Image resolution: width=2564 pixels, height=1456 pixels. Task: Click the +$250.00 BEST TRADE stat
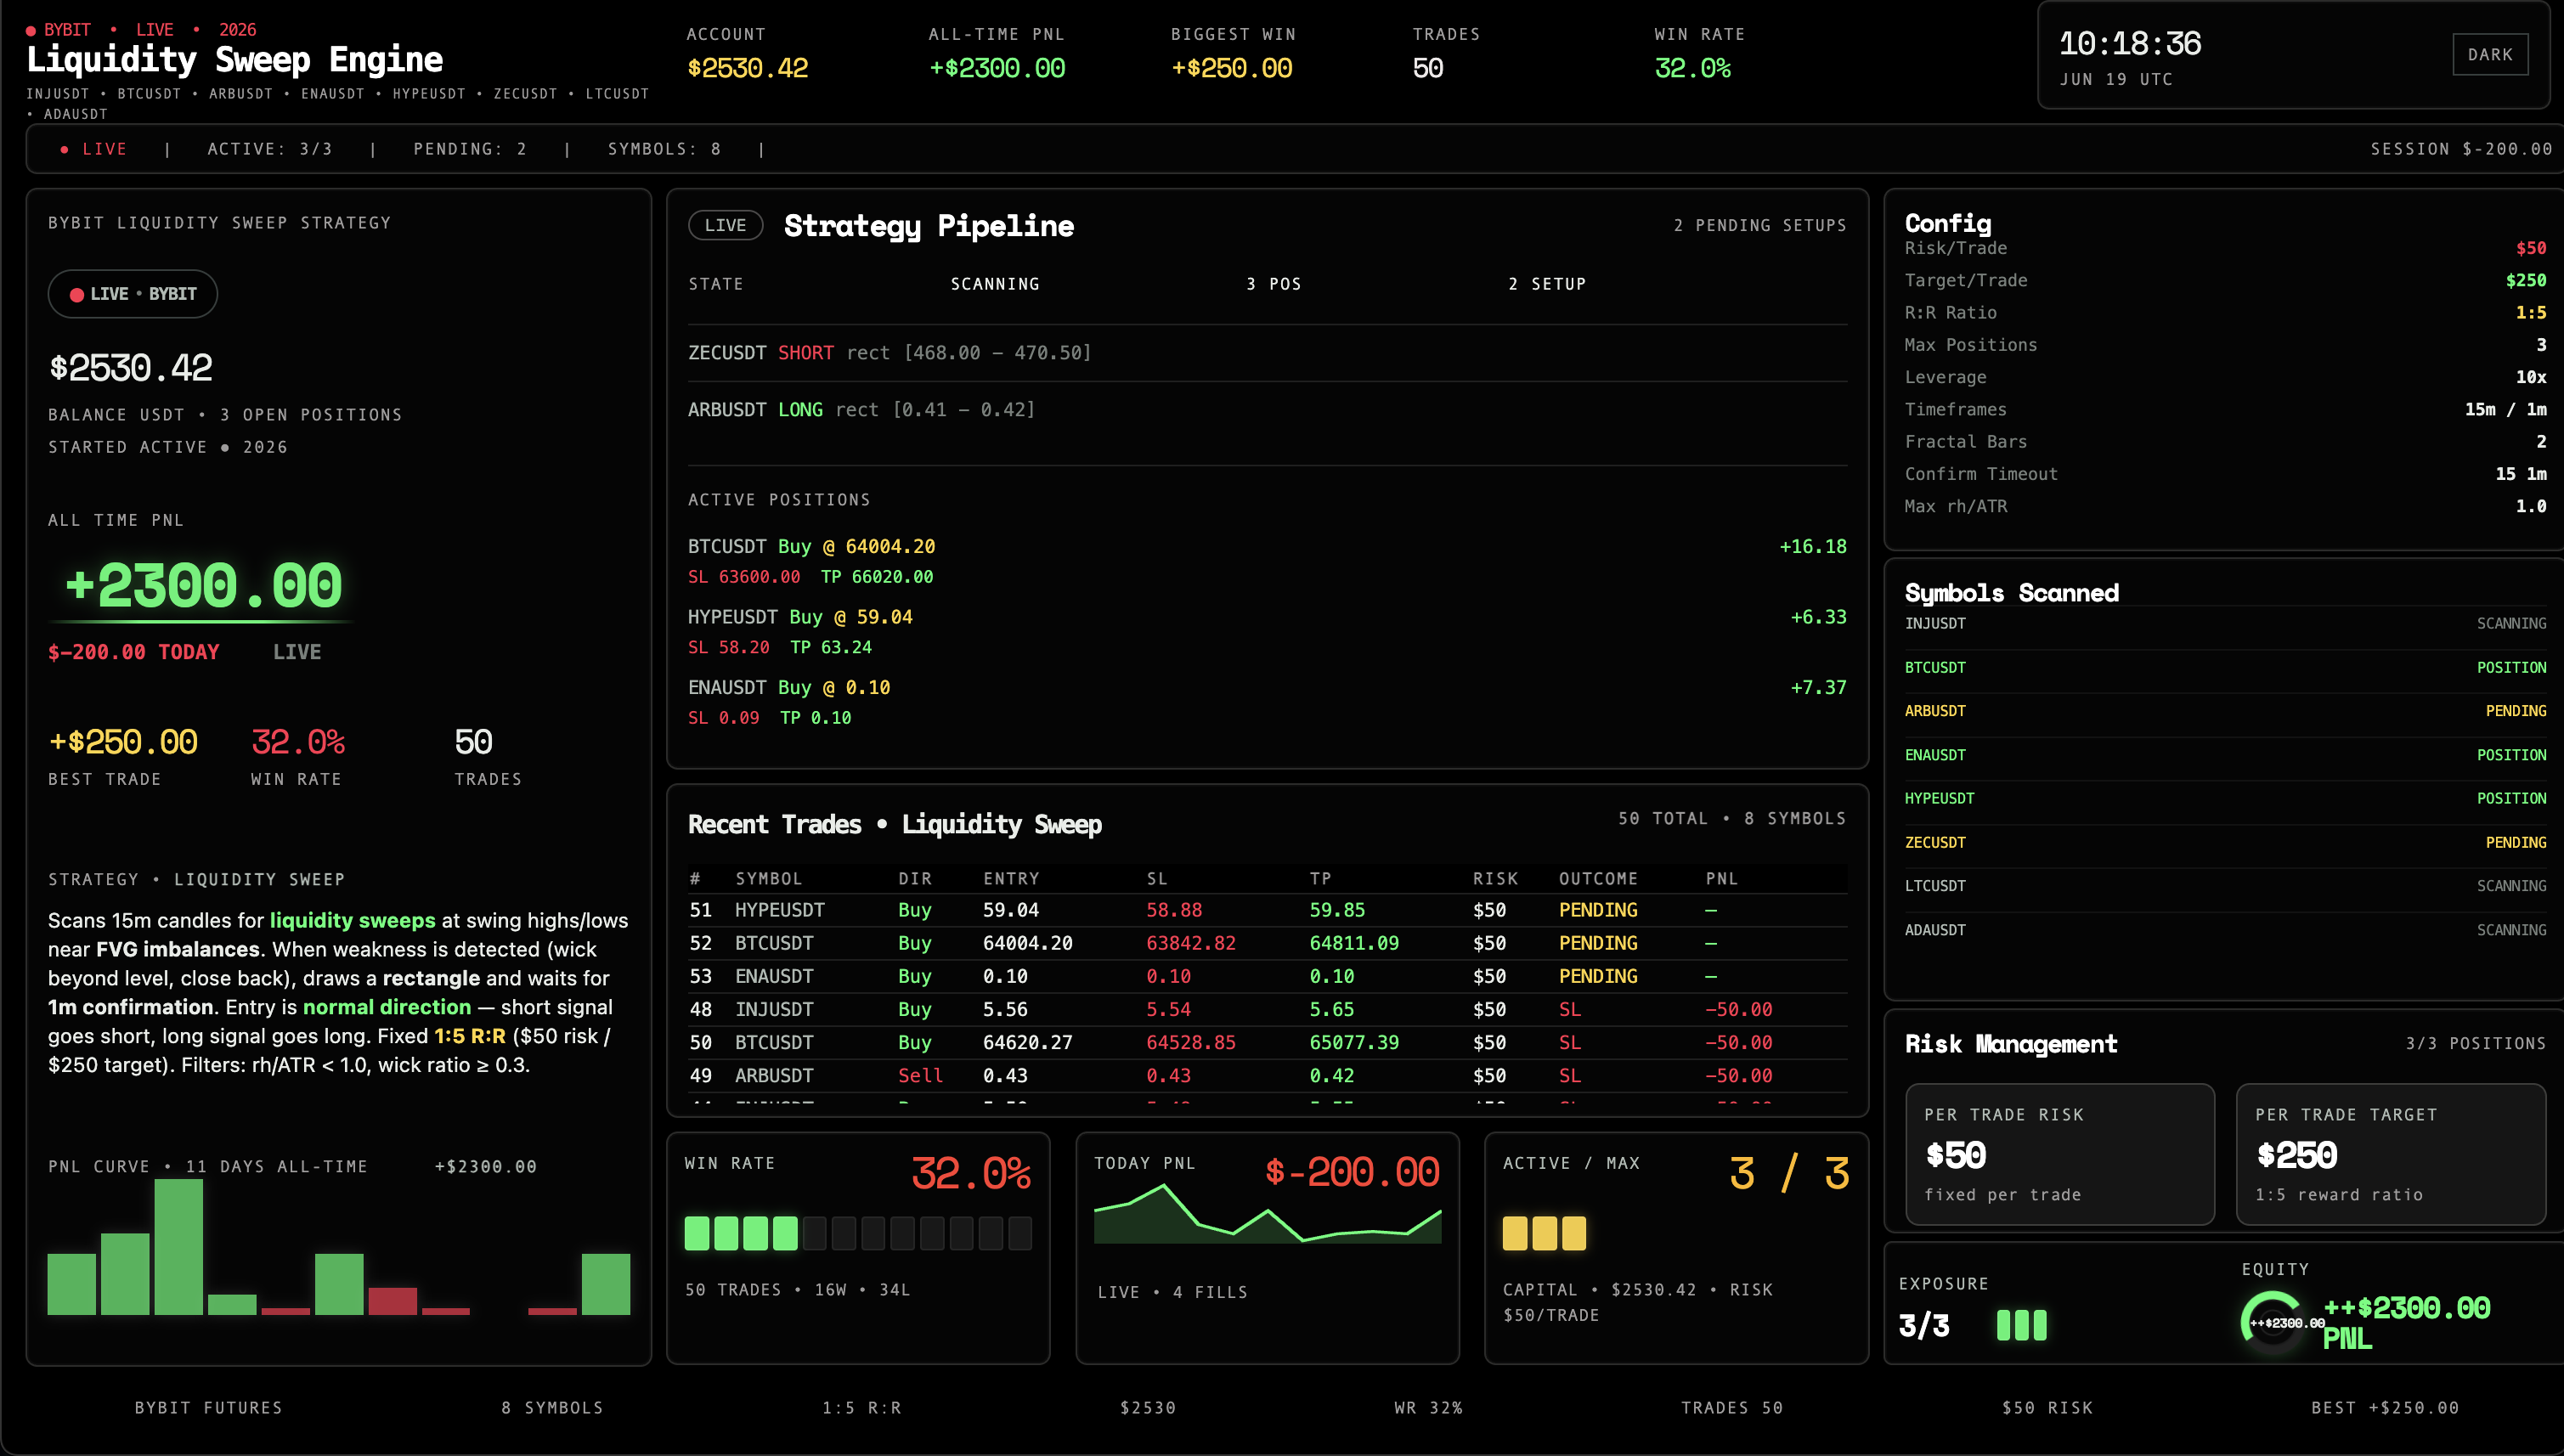(123, 757)
